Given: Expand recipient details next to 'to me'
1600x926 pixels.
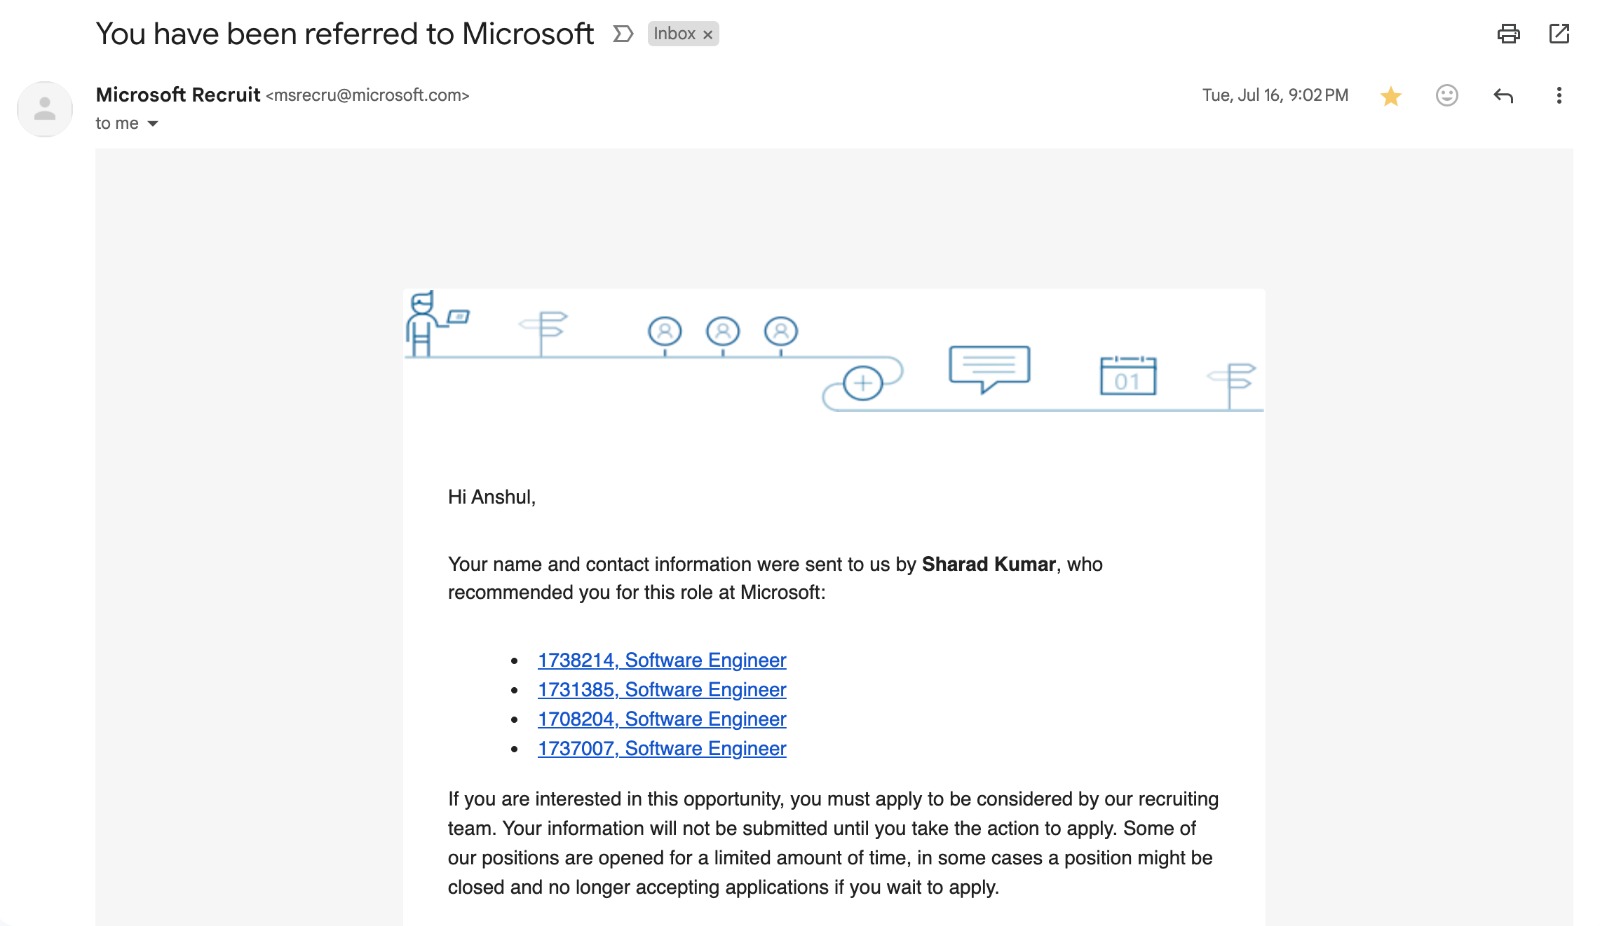Looking at the screenshot, I should [x=153, y=124].
